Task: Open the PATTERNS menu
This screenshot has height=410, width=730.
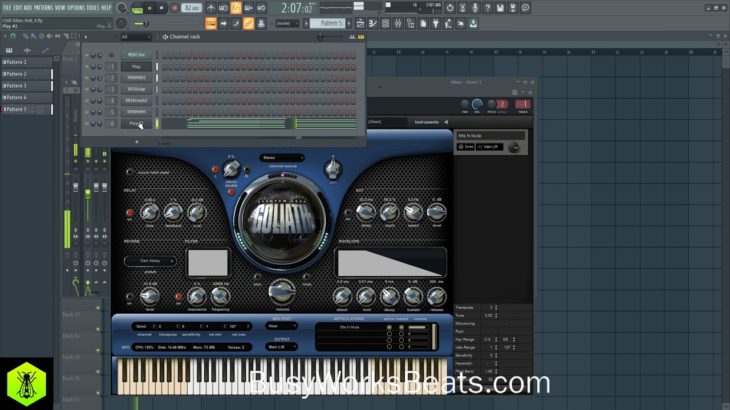Action: pyautogui.click(x=43, y=8)
